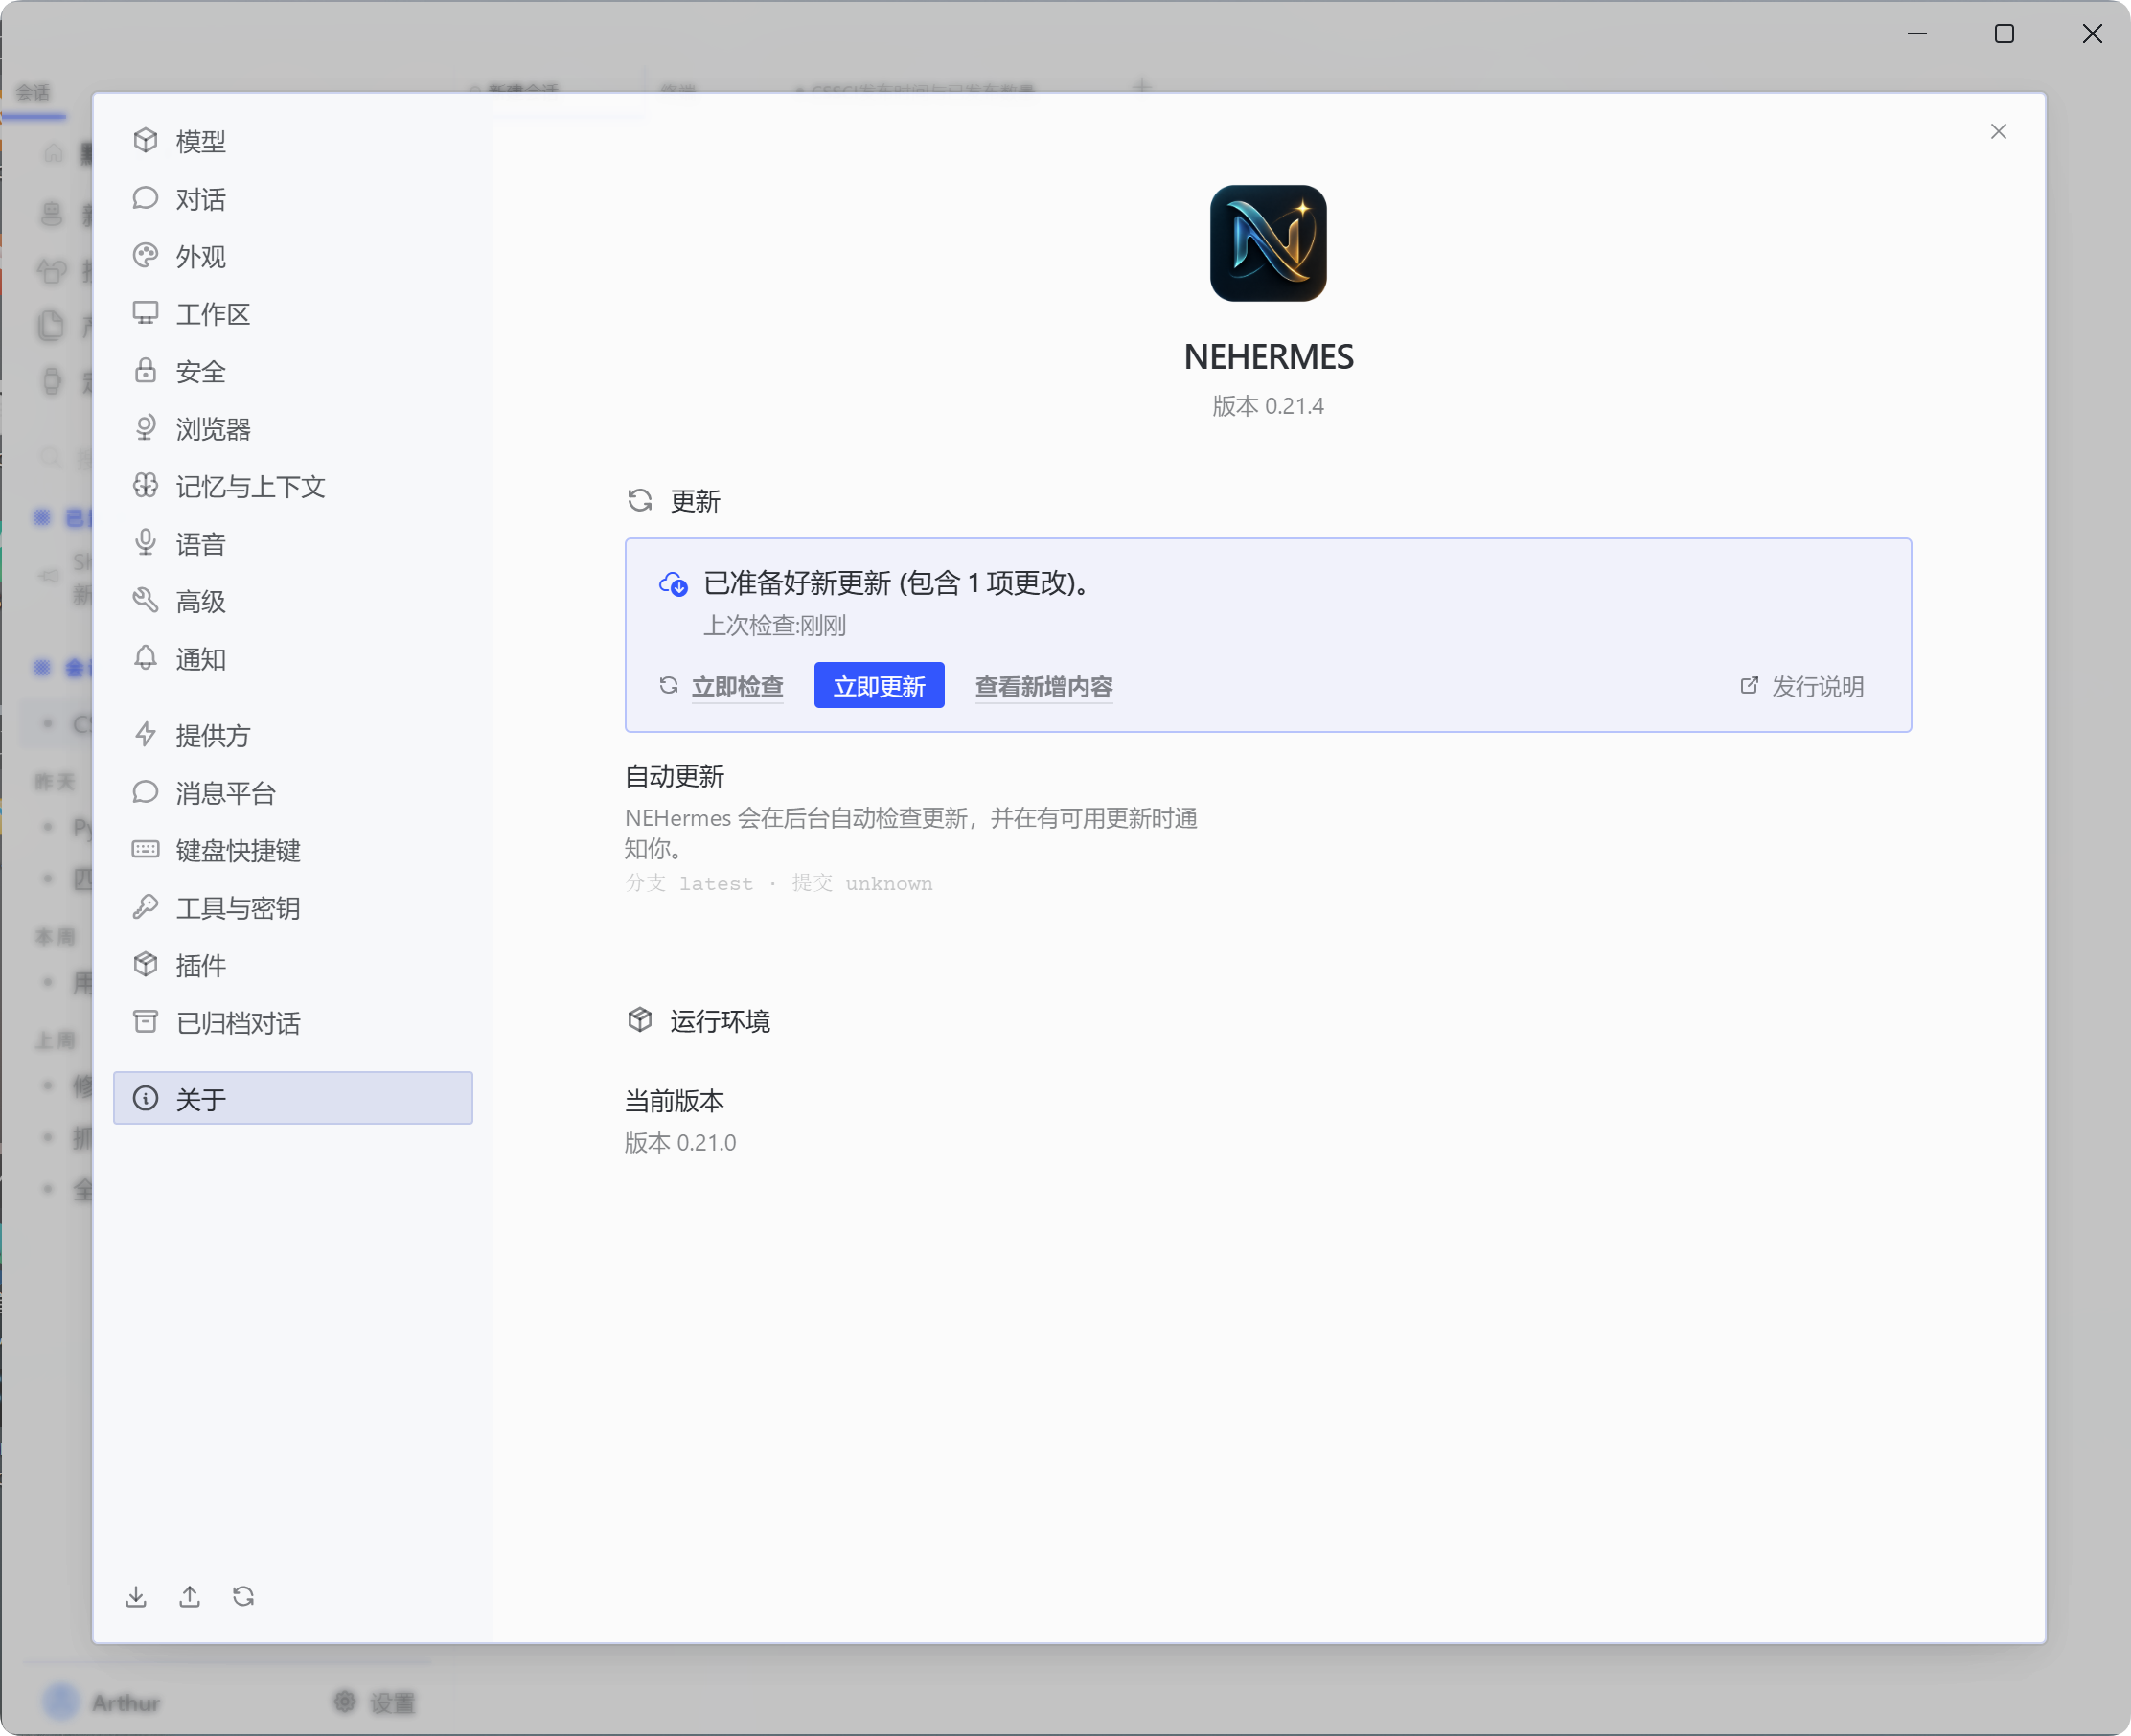Select the 关于 about section
Image resolution: width=2131 pixels, height=1736 pixels.
[292, 1099]
